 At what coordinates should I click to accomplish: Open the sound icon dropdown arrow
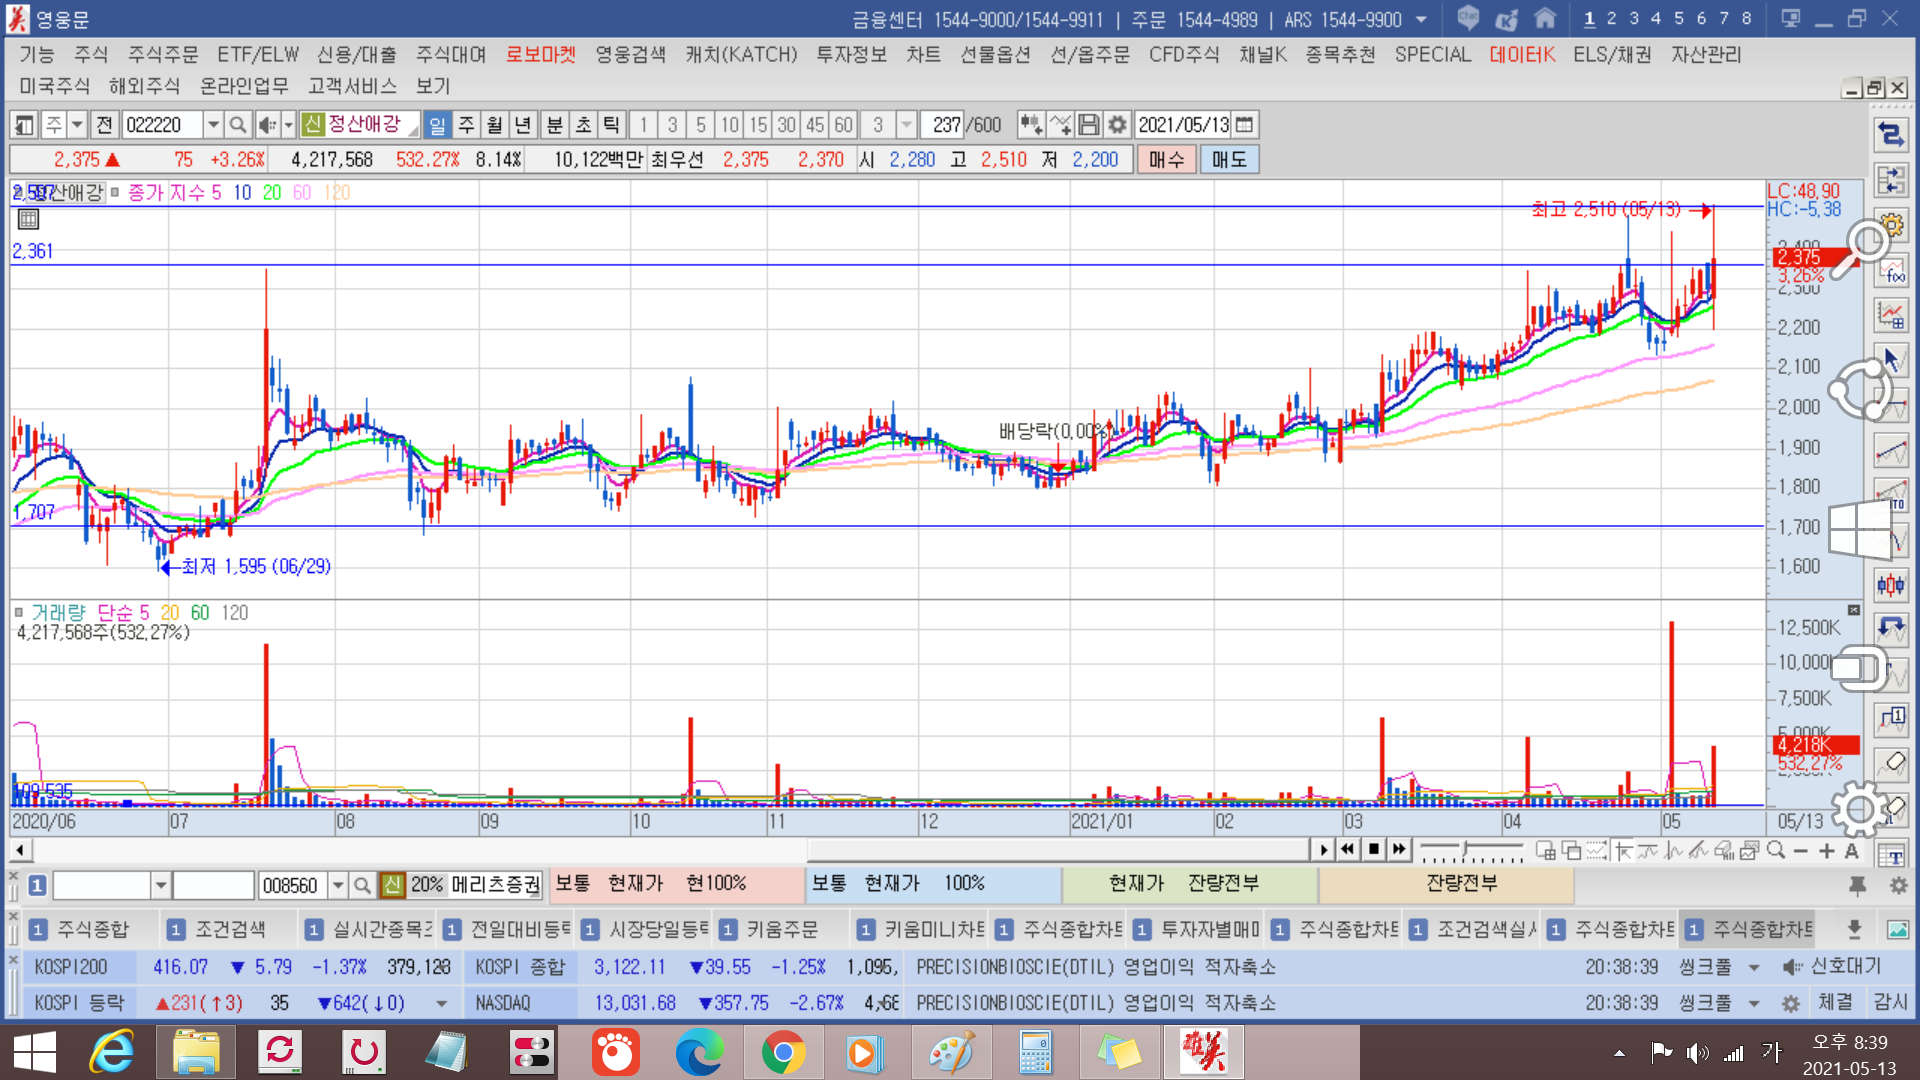click(x=288, y=125)
